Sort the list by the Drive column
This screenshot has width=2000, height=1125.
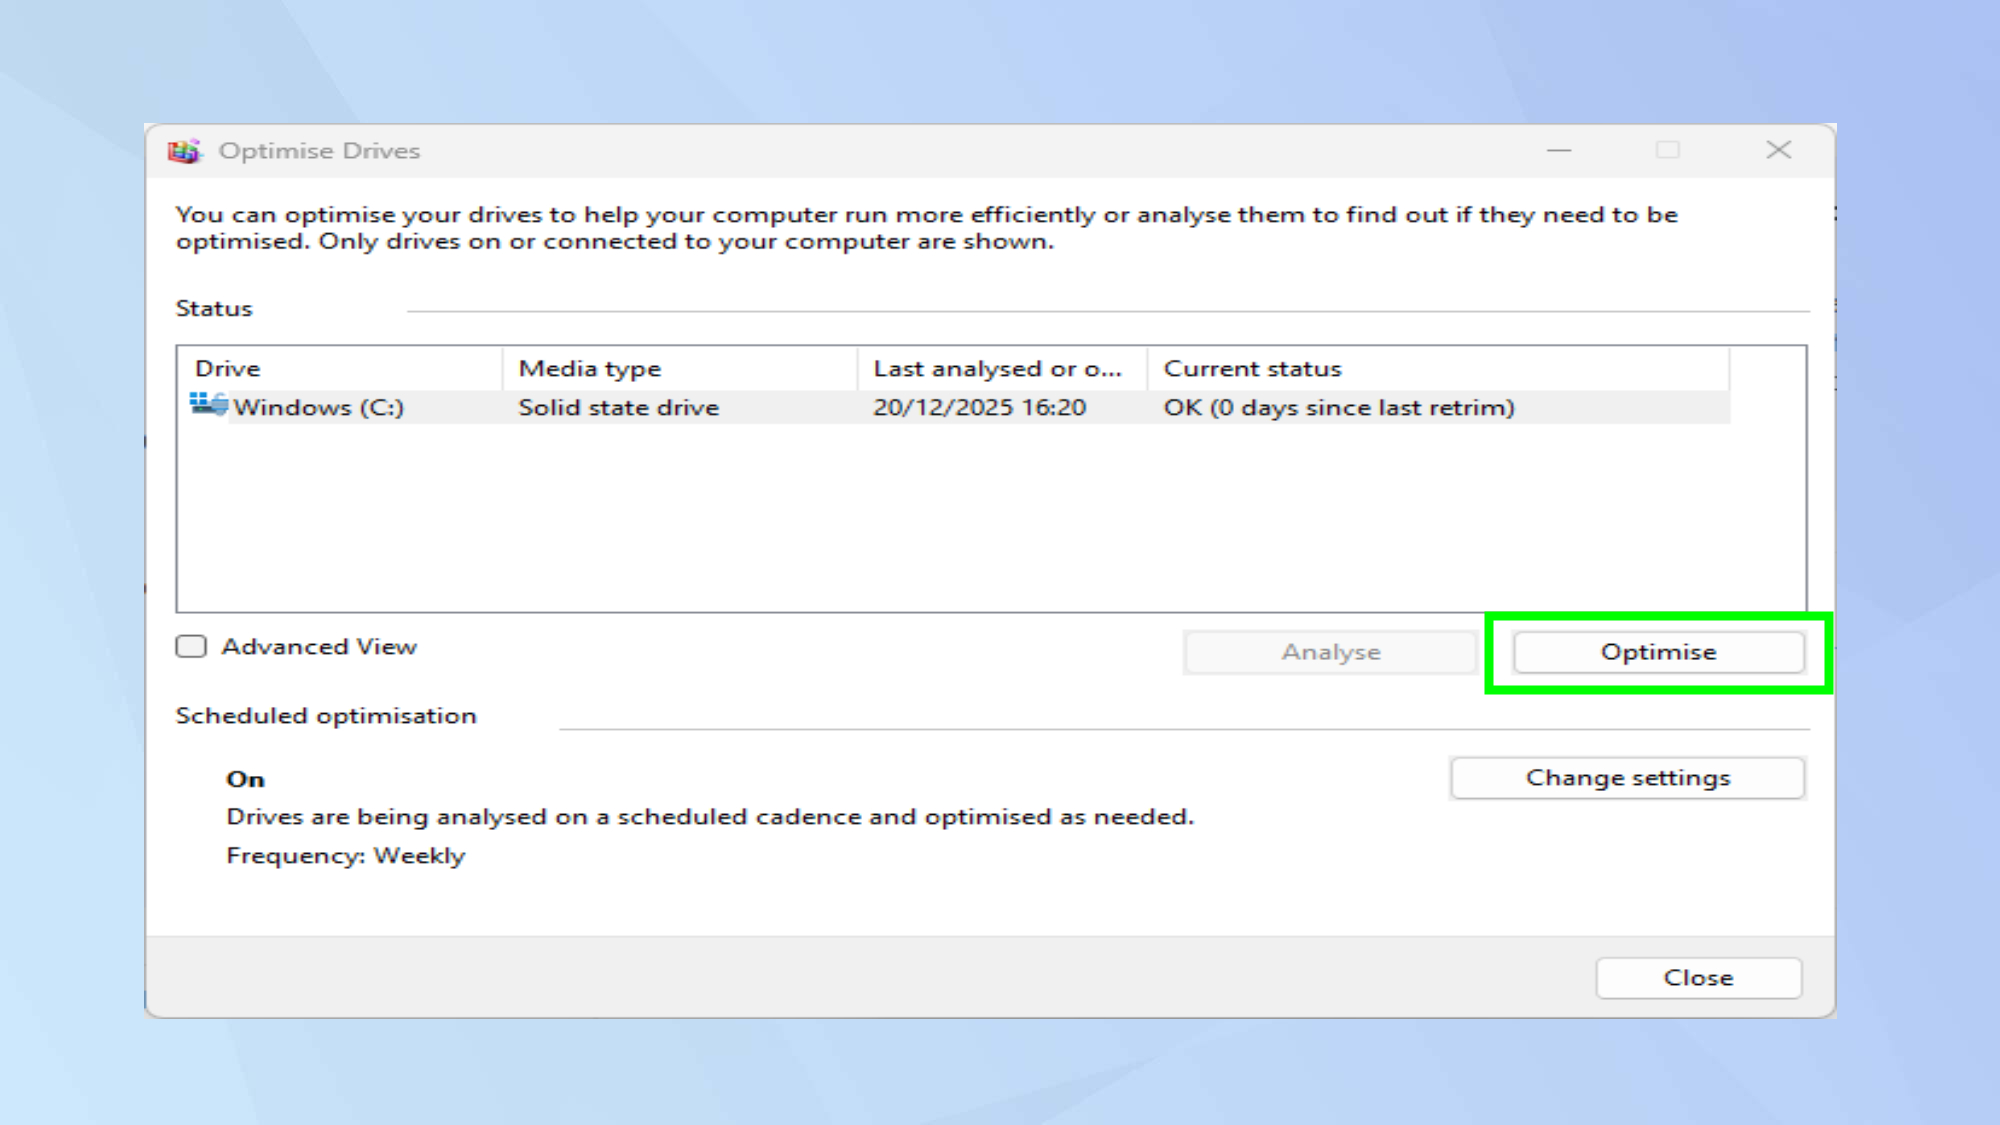227,368
